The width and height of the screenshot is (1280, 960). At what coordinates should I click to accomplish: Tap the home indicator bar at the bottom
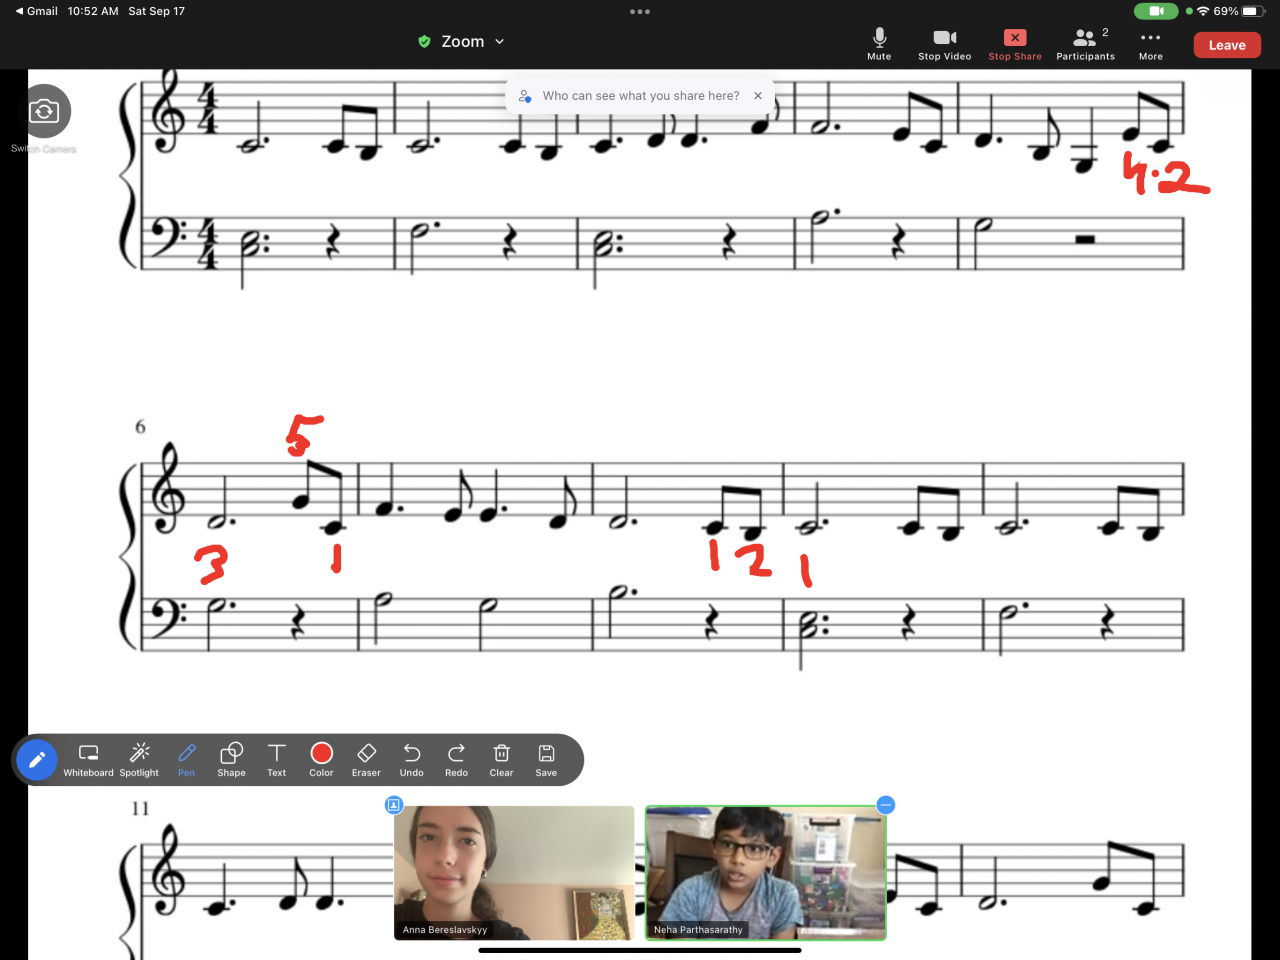point(640,950)
